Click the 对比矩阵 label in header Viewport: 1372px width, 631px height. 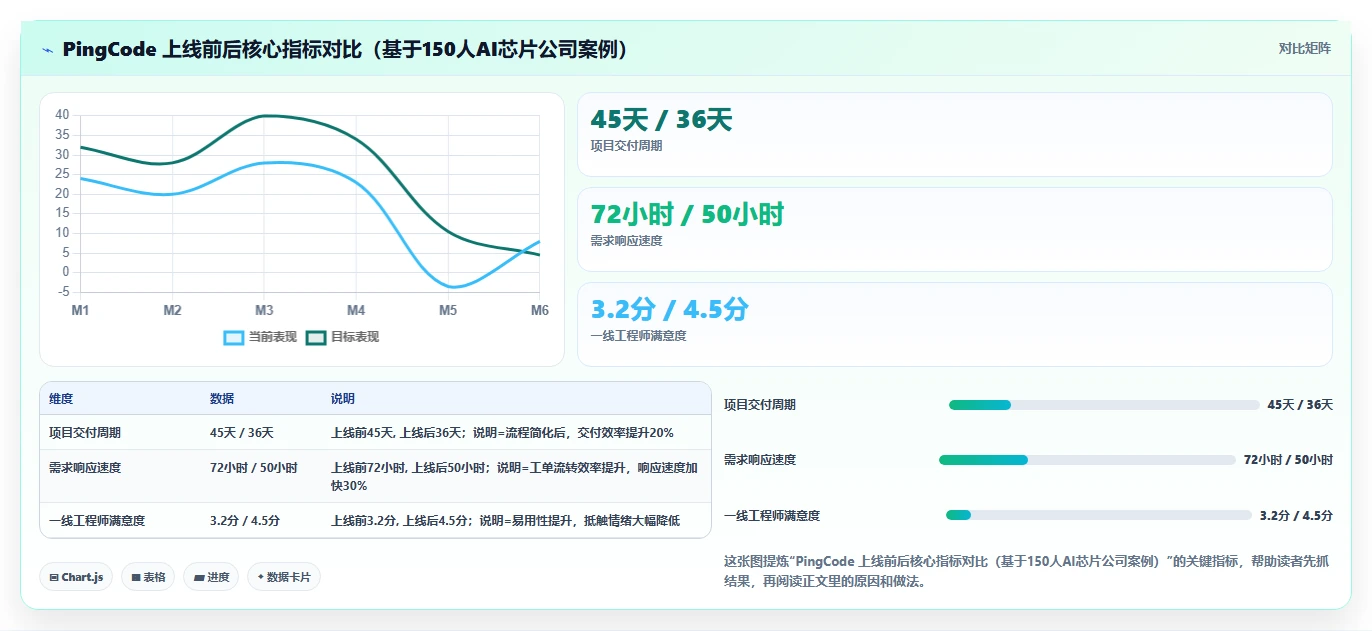coord(1304,49)
